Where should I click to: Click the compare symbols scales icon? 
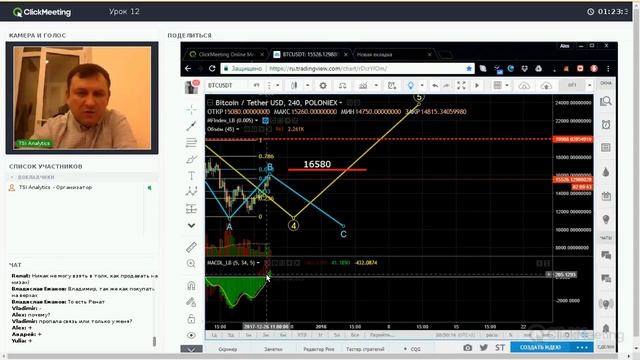(x=342, y=85)
